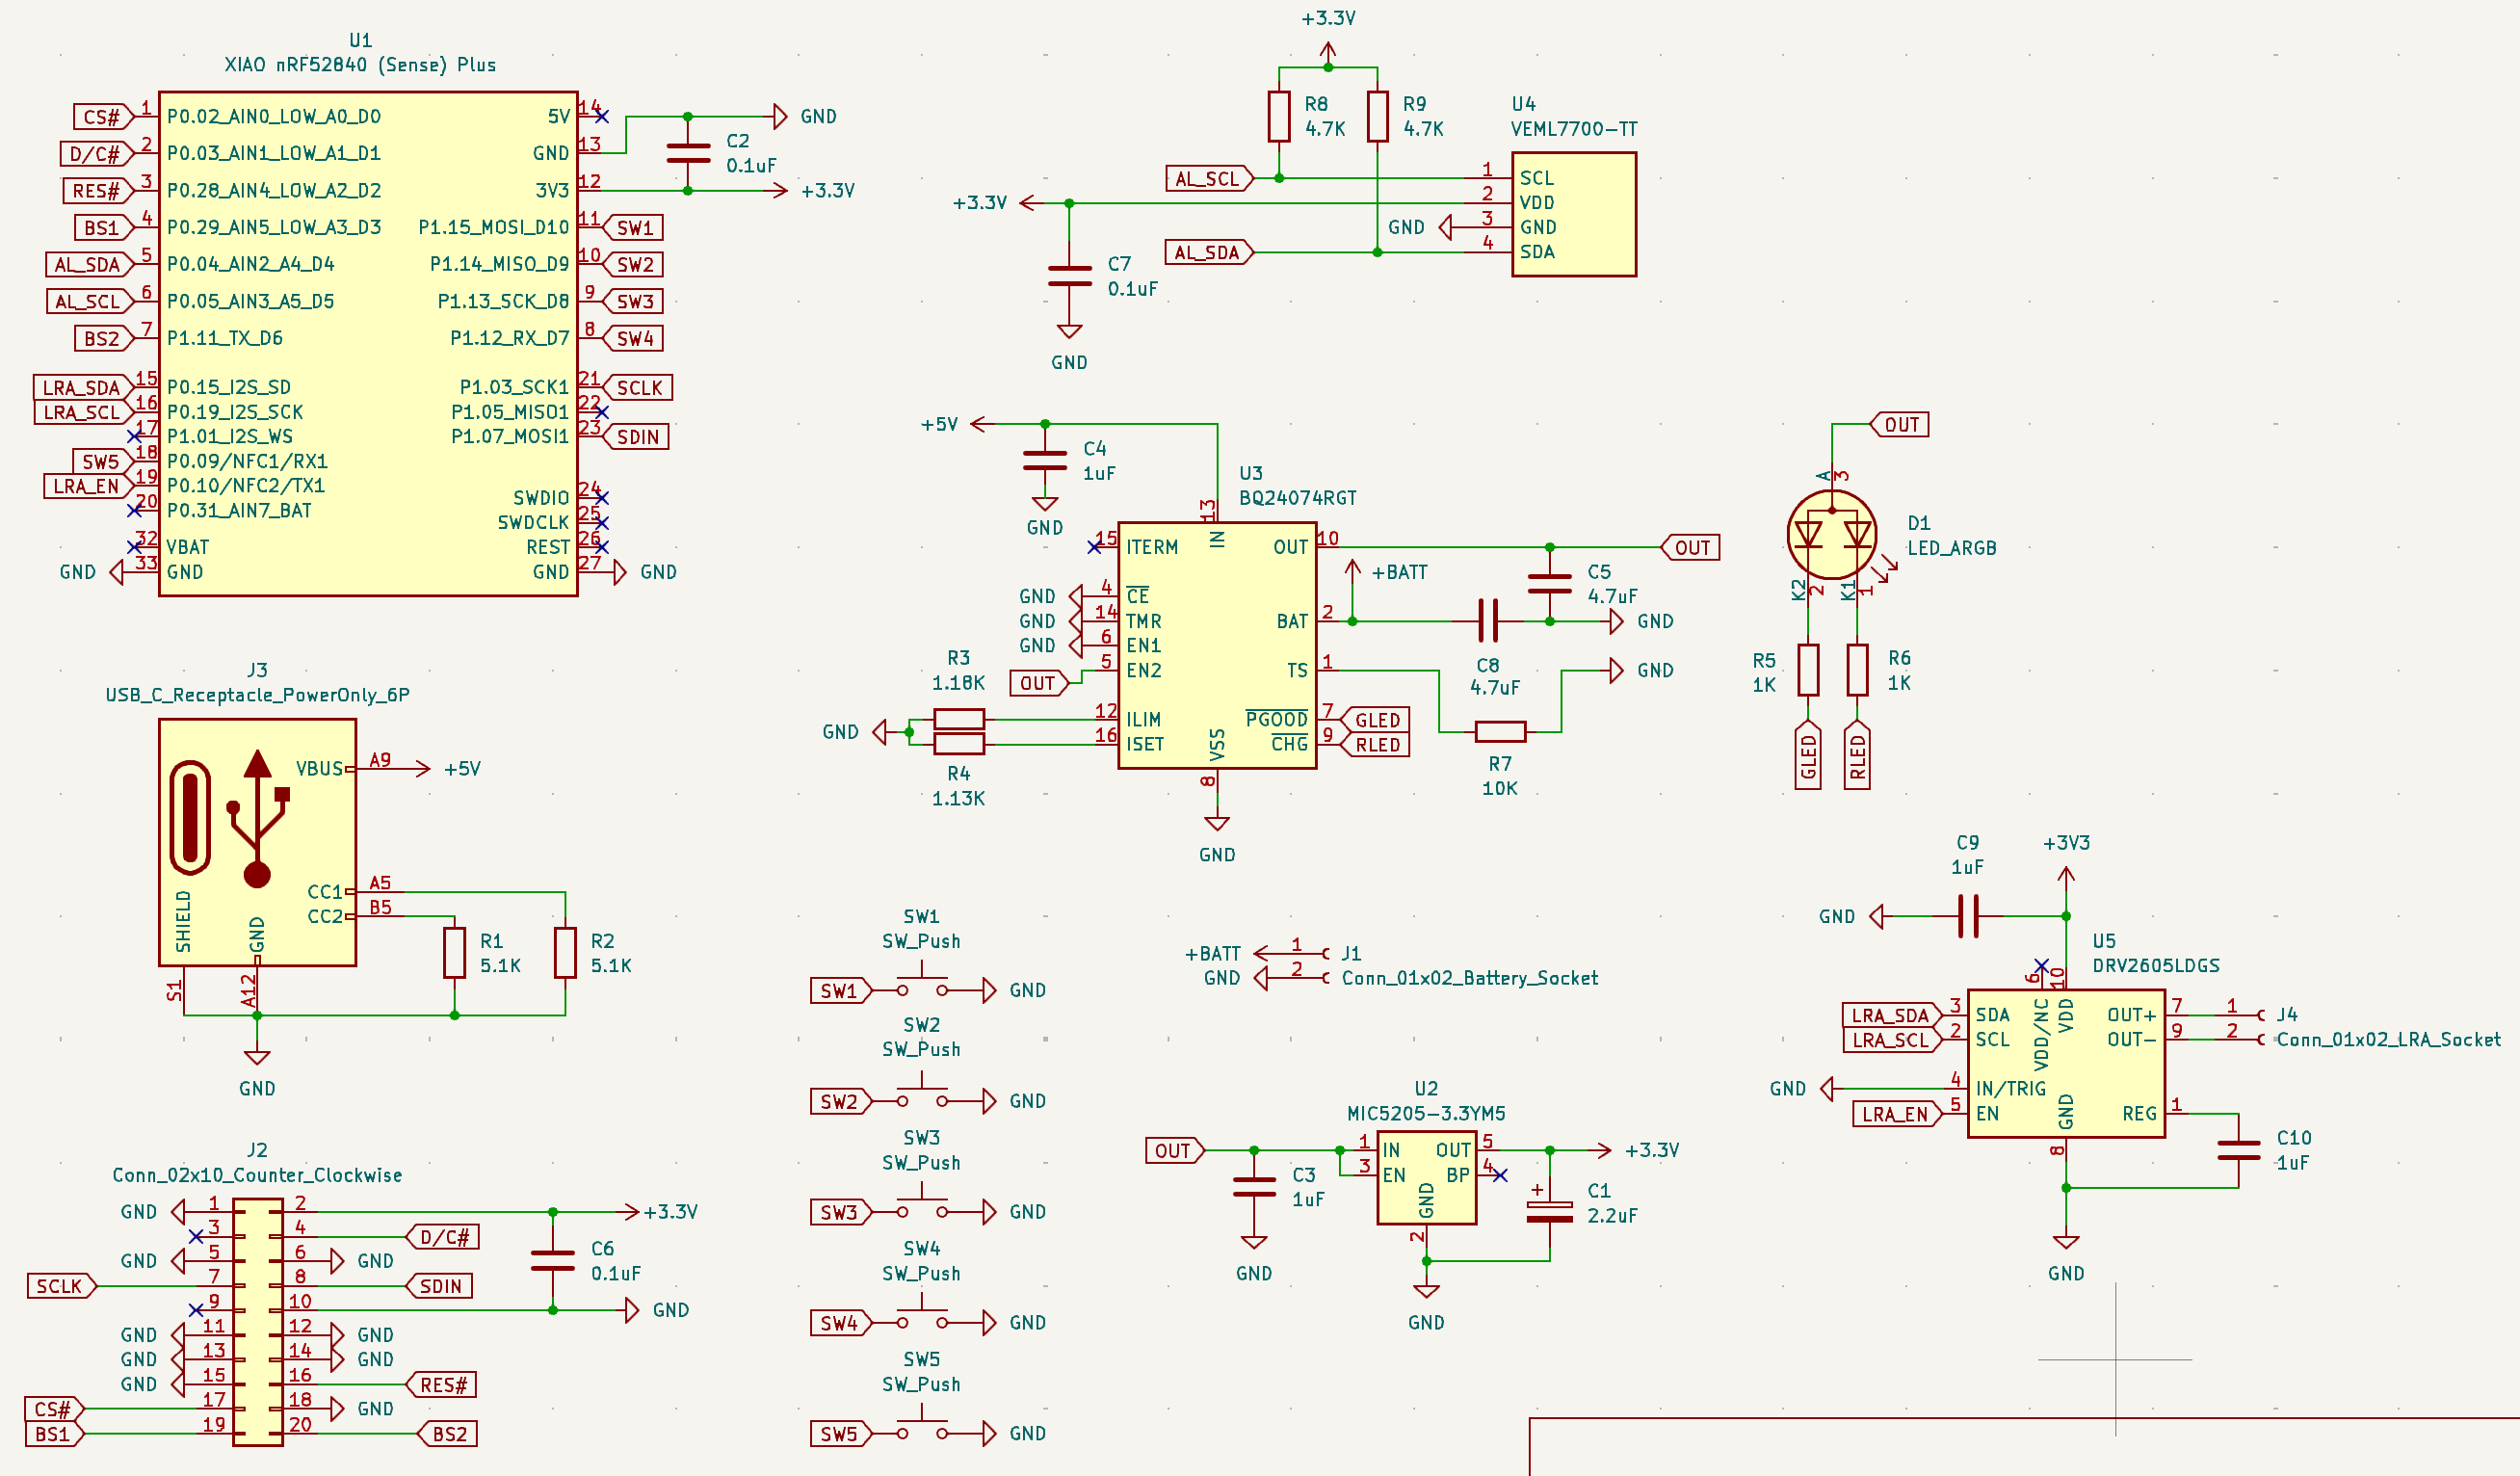Click the D1 dual LED symbol
The width and height of the screenshot is (2520, 1476).
click(x=1832, y=535)
